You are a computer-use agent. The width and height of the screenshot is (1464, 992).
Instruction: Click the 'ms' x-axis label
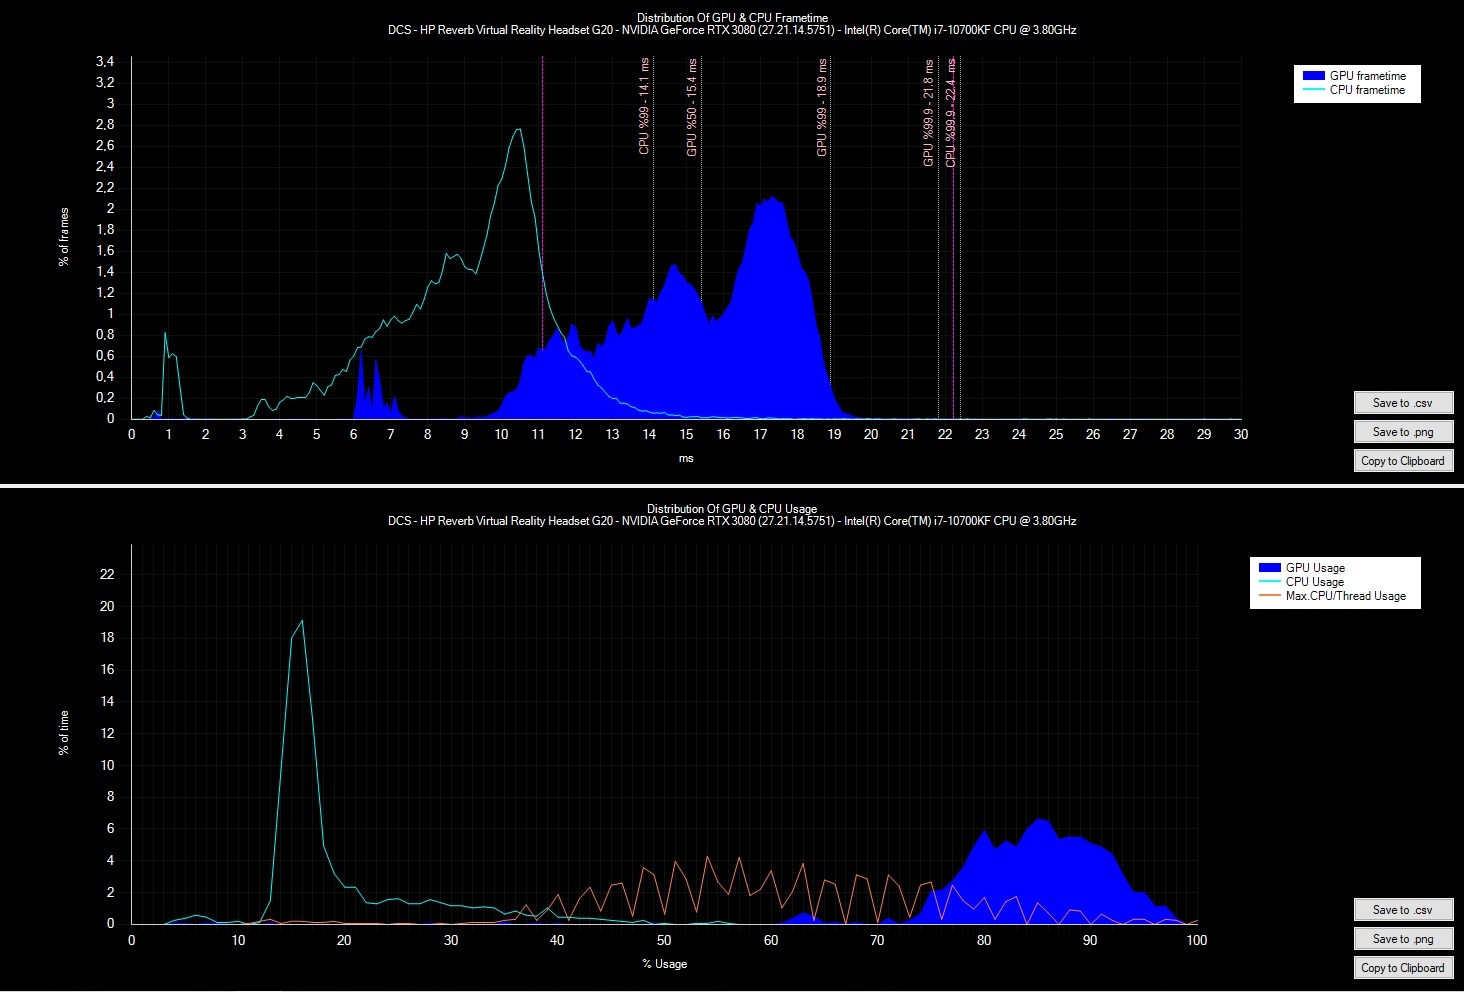click(x=686, y=459)
